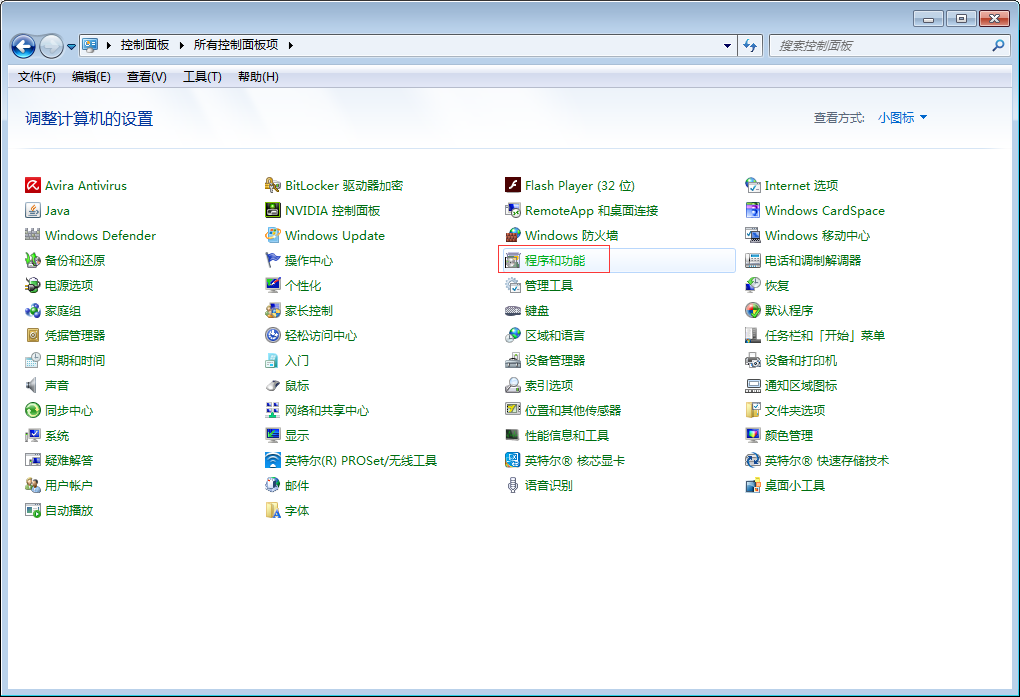Click the 程序和功能 icon
Screen dimensions: 1020x697
[513, 260]
